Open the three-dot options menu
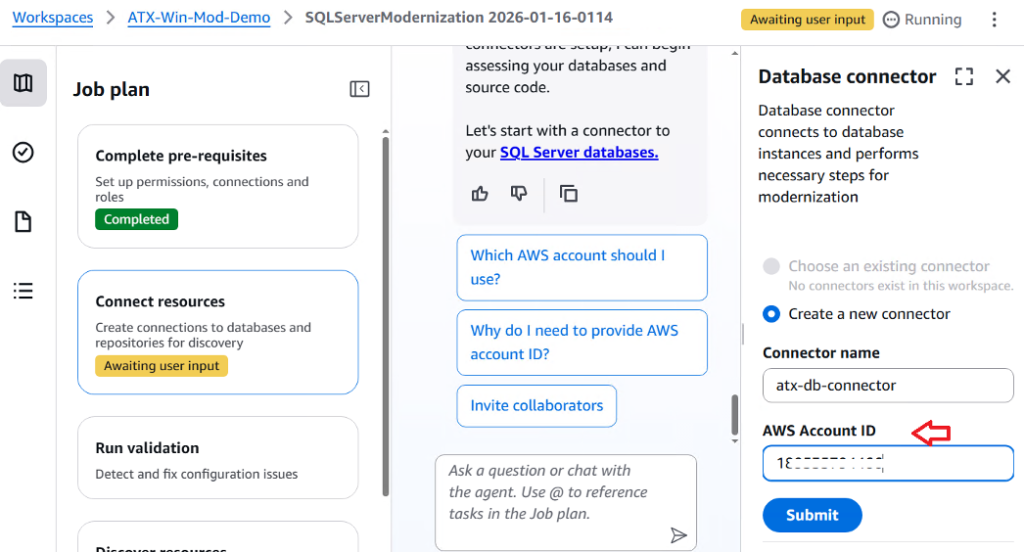1024x552 pixels. pos(993,19)
